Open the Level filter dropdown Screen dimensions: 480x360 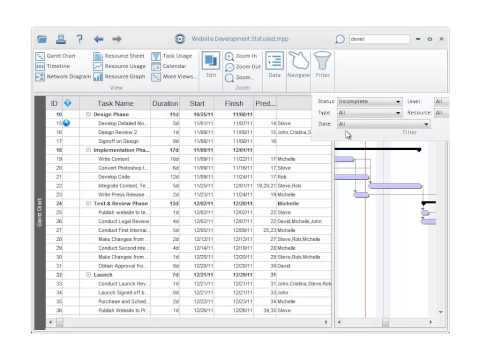pos(441,101)
